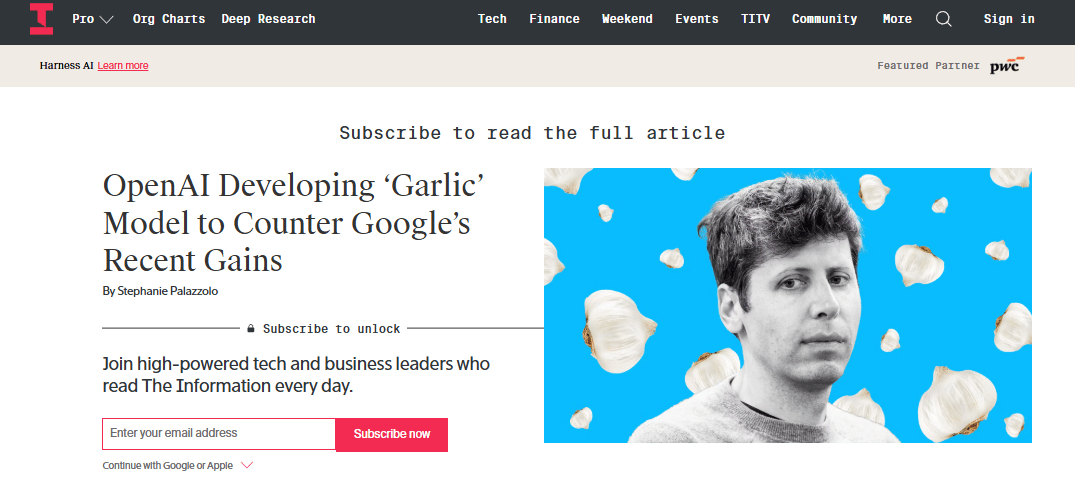The image size is (1075, 492).
Task: Focus the email address input field
Action: point(219,434)
